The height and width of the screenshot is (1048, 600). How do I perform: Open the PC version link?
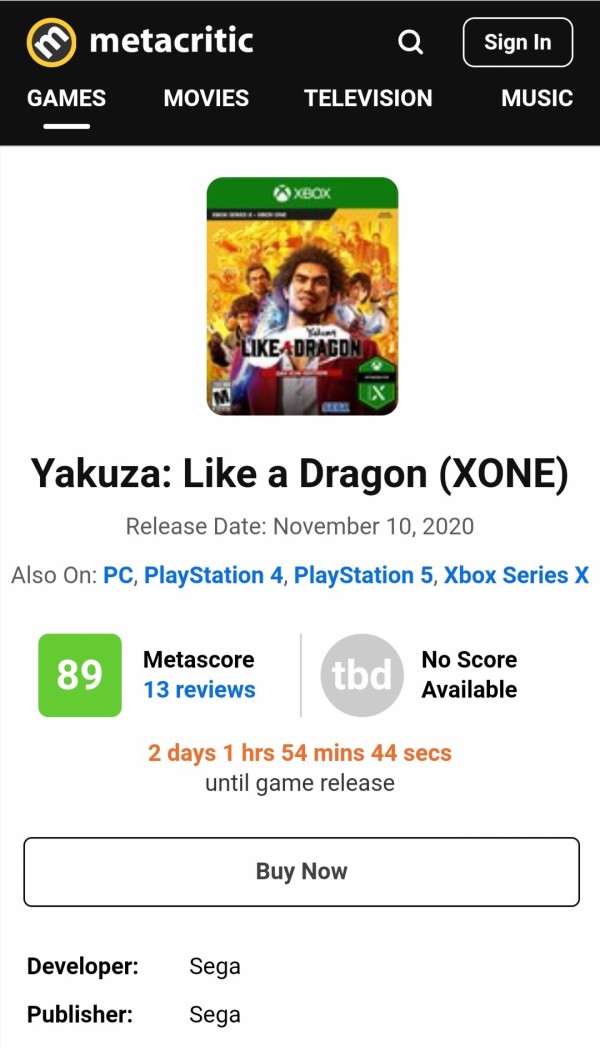(x=118, y=576)
